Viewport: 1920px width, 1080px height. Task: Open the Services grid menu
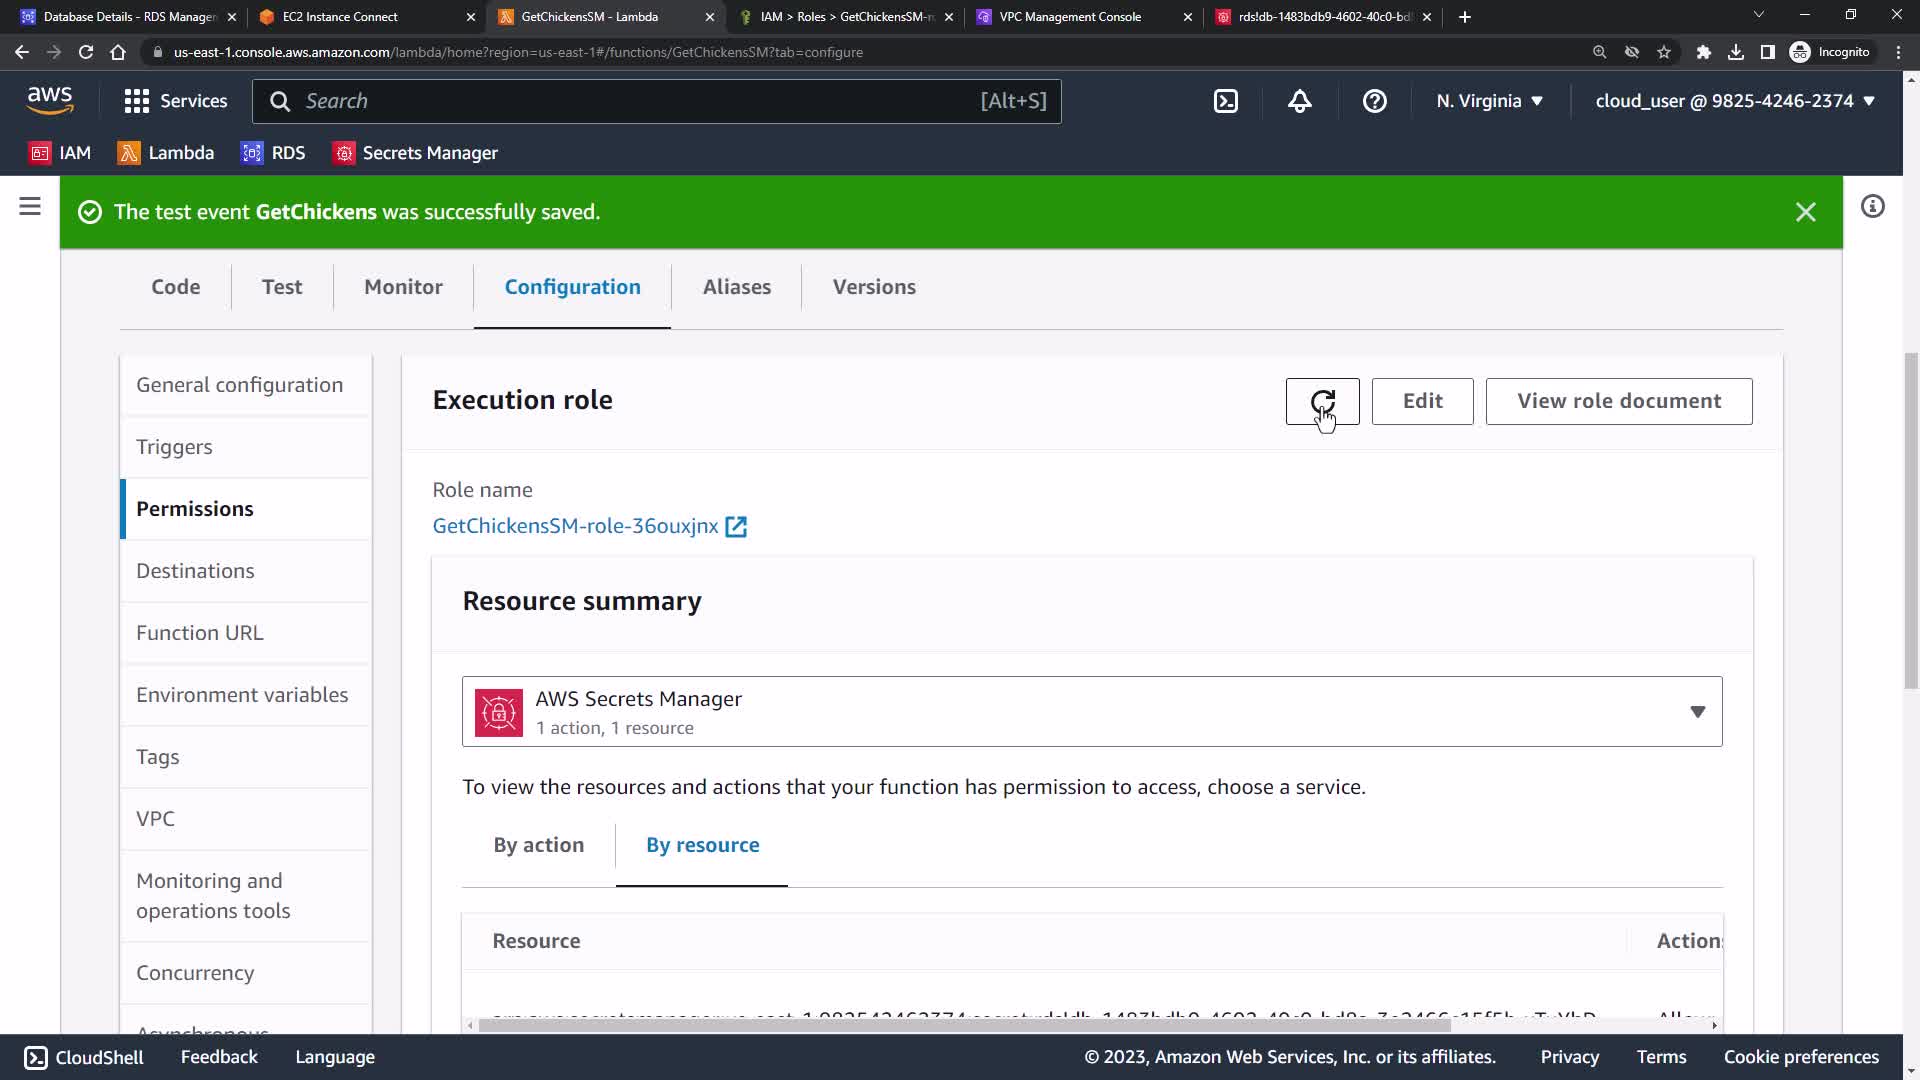[x=176, y=101]
